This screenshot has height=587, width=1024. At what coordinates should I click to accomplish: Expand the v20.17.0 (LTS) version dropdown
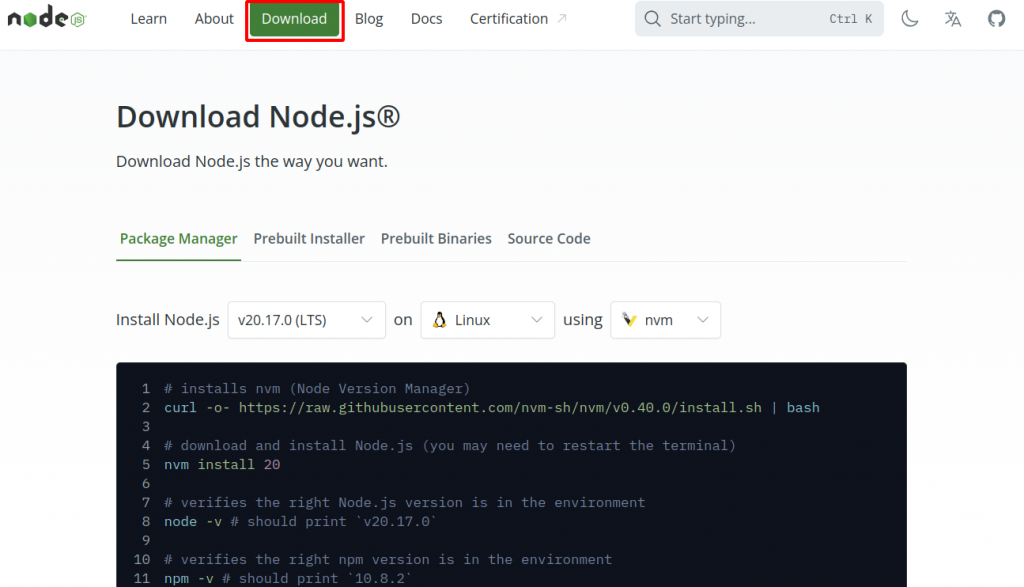point(306,320)
